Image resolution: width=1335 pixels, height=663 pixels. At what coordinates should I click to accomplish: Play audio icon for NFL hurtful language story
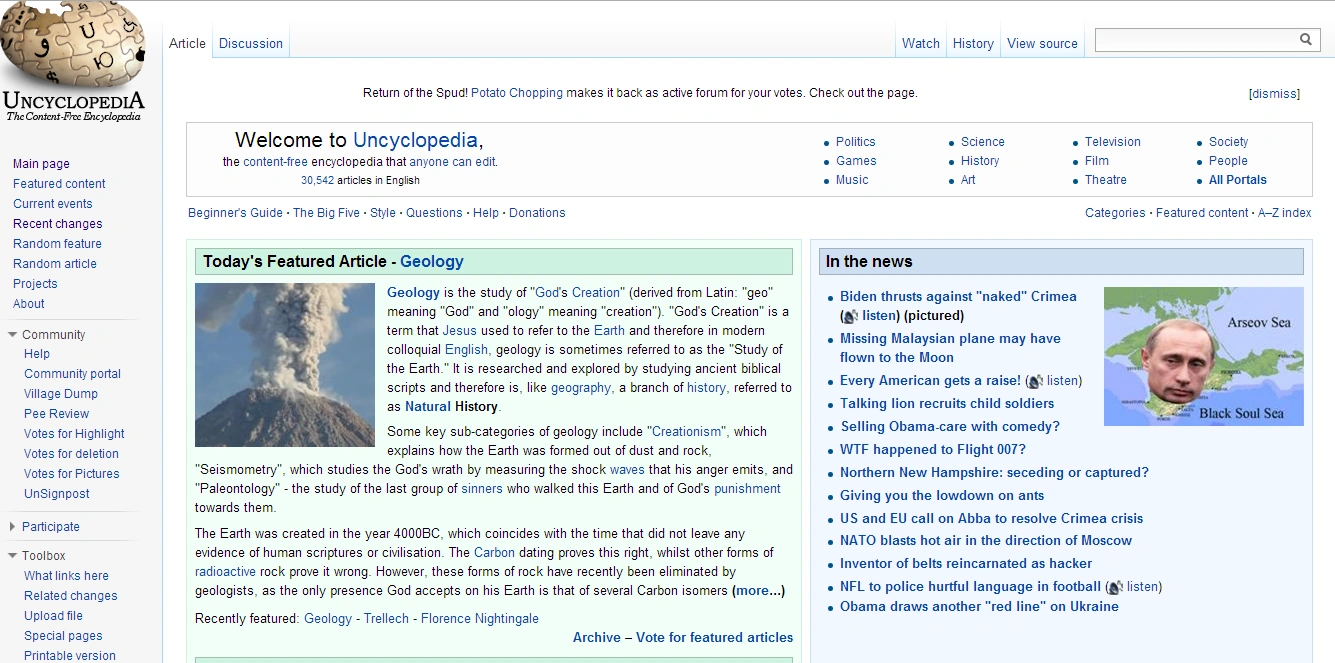[x=1115, y=587]
